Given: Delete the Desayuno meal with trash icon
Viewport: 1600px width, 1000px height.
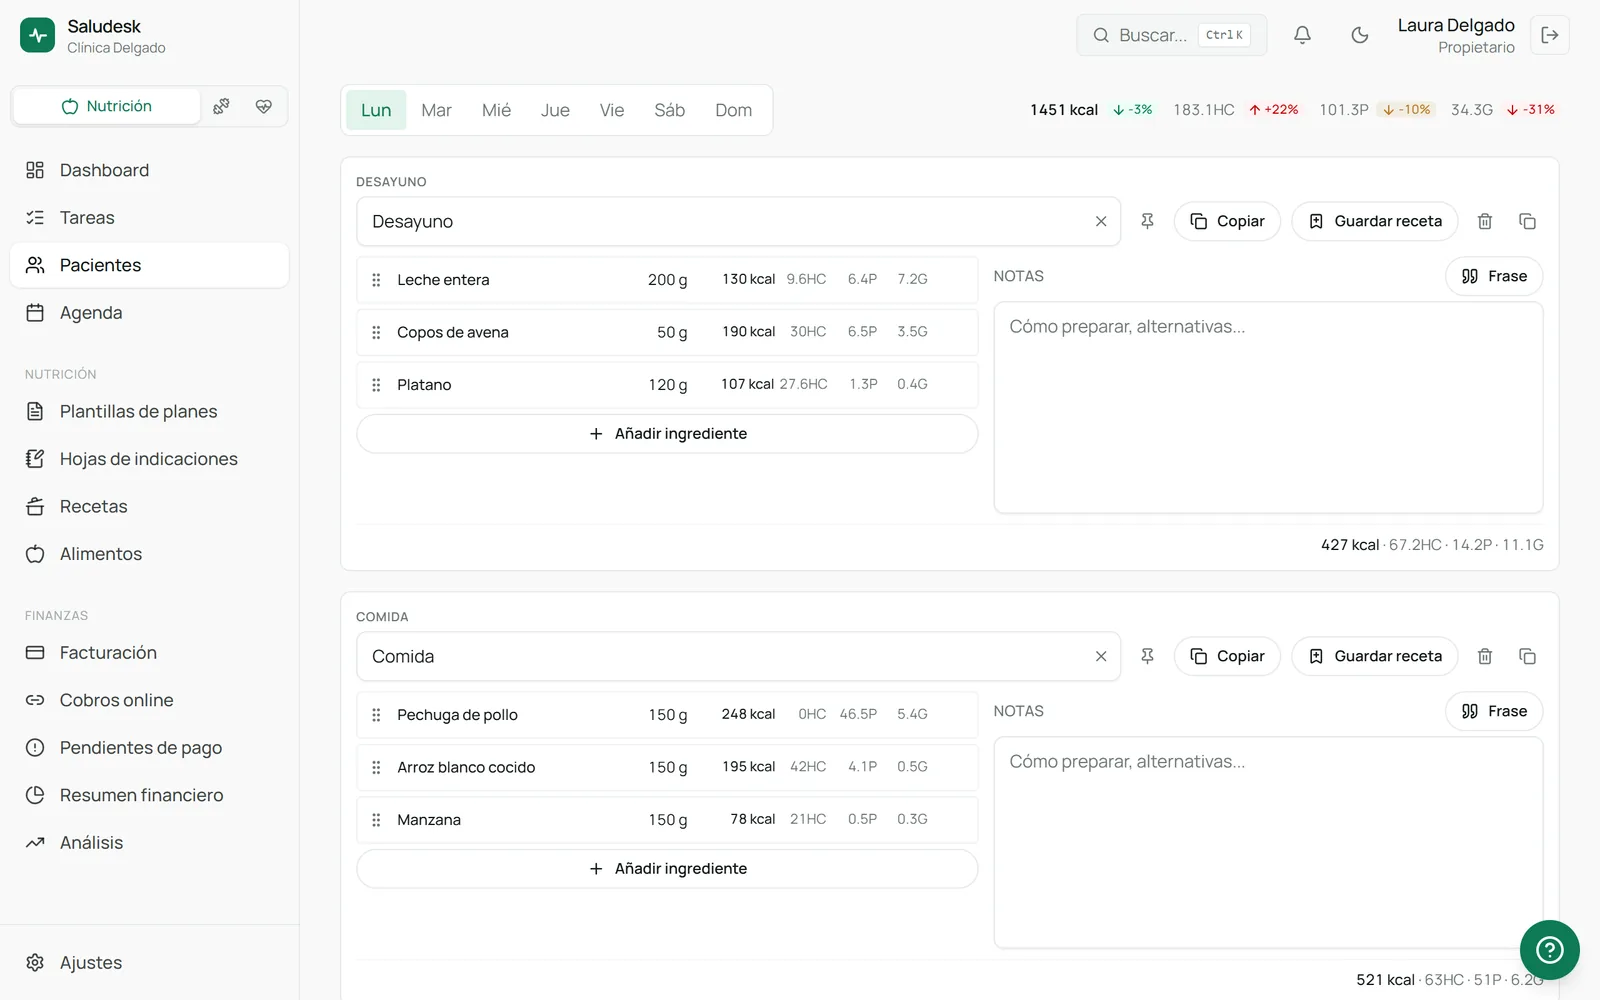Looking at the screenshot, I should pos(1485,221).
